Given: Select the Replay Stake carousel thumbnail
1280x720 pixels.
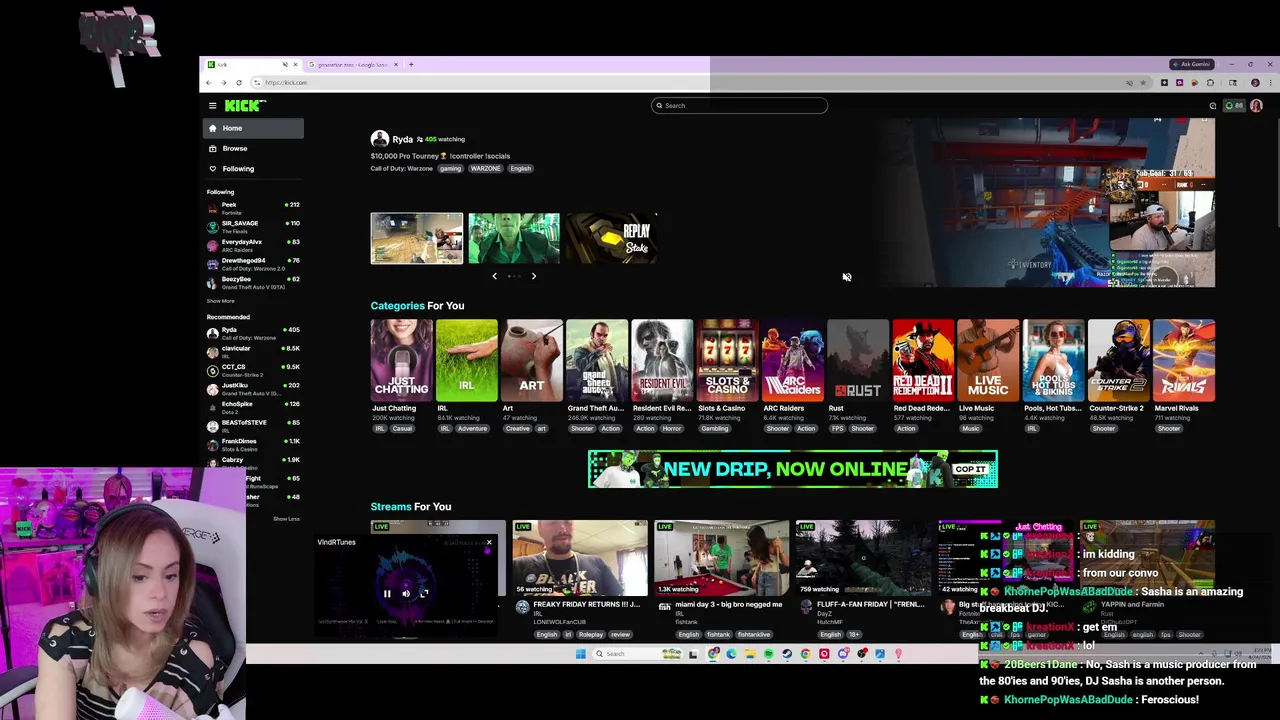Looking at the screenshot, I should point(610,238).
